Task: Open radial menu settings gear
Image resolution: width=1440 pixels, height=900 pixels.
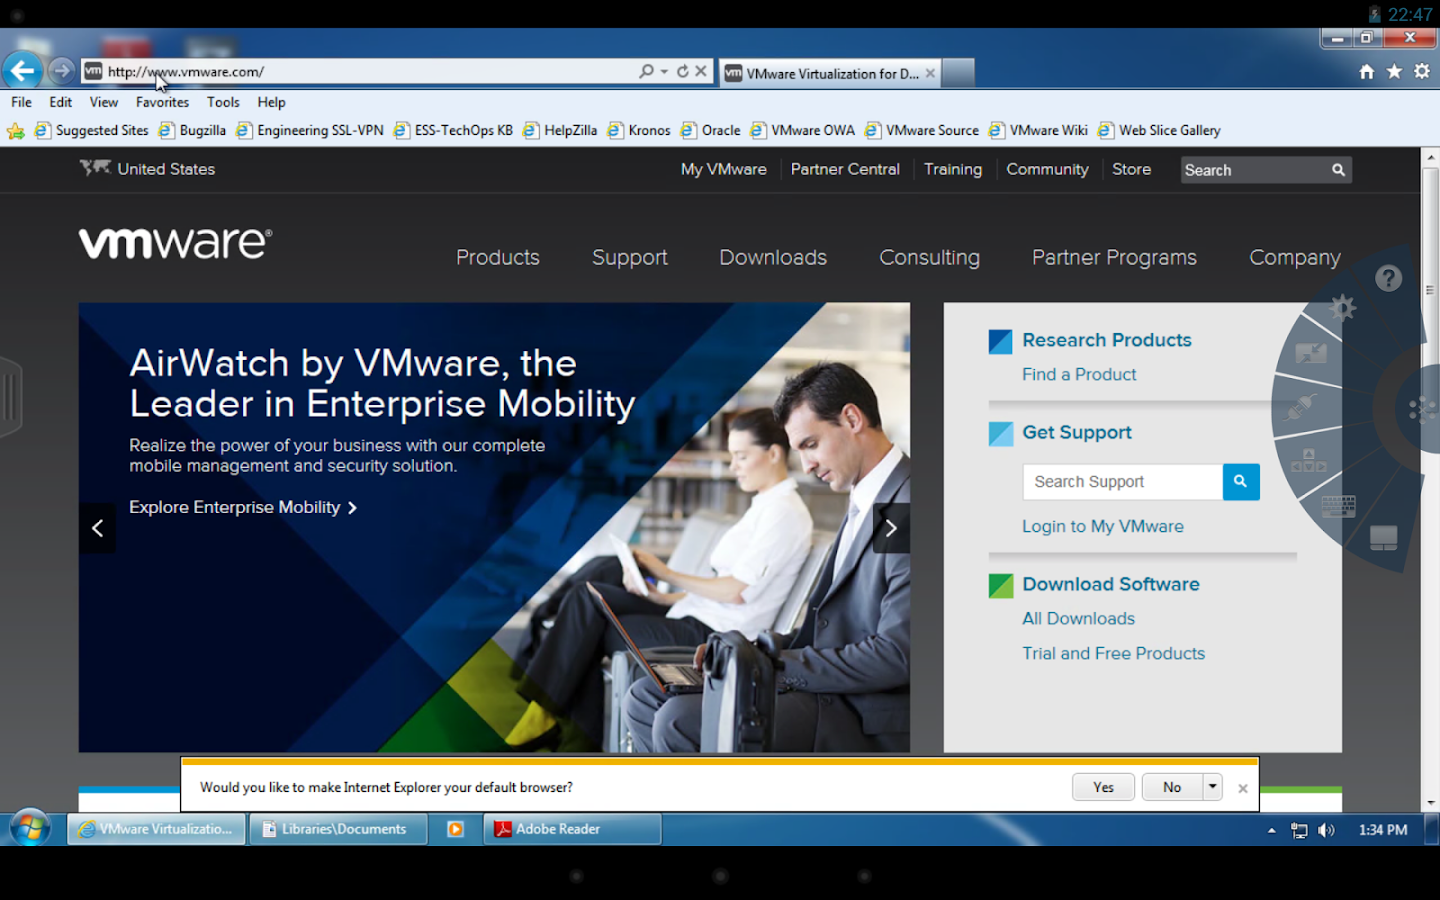Action: pyautogui.click(x=1343, y=308)
